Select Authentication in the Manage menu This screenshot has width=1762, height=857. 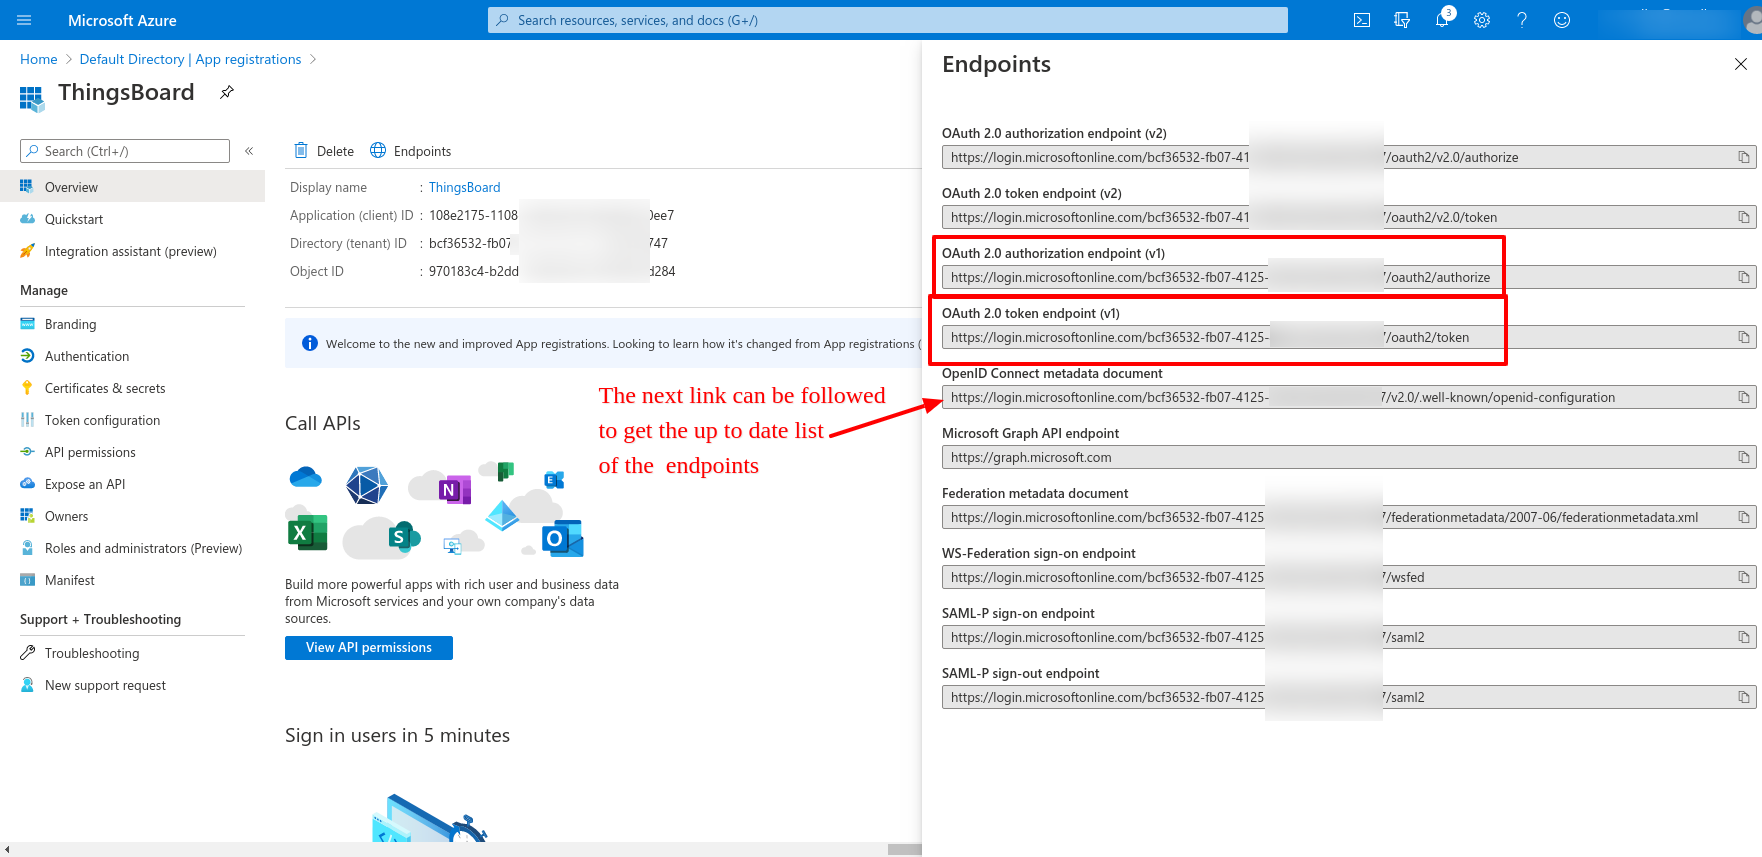pos(87,356)
